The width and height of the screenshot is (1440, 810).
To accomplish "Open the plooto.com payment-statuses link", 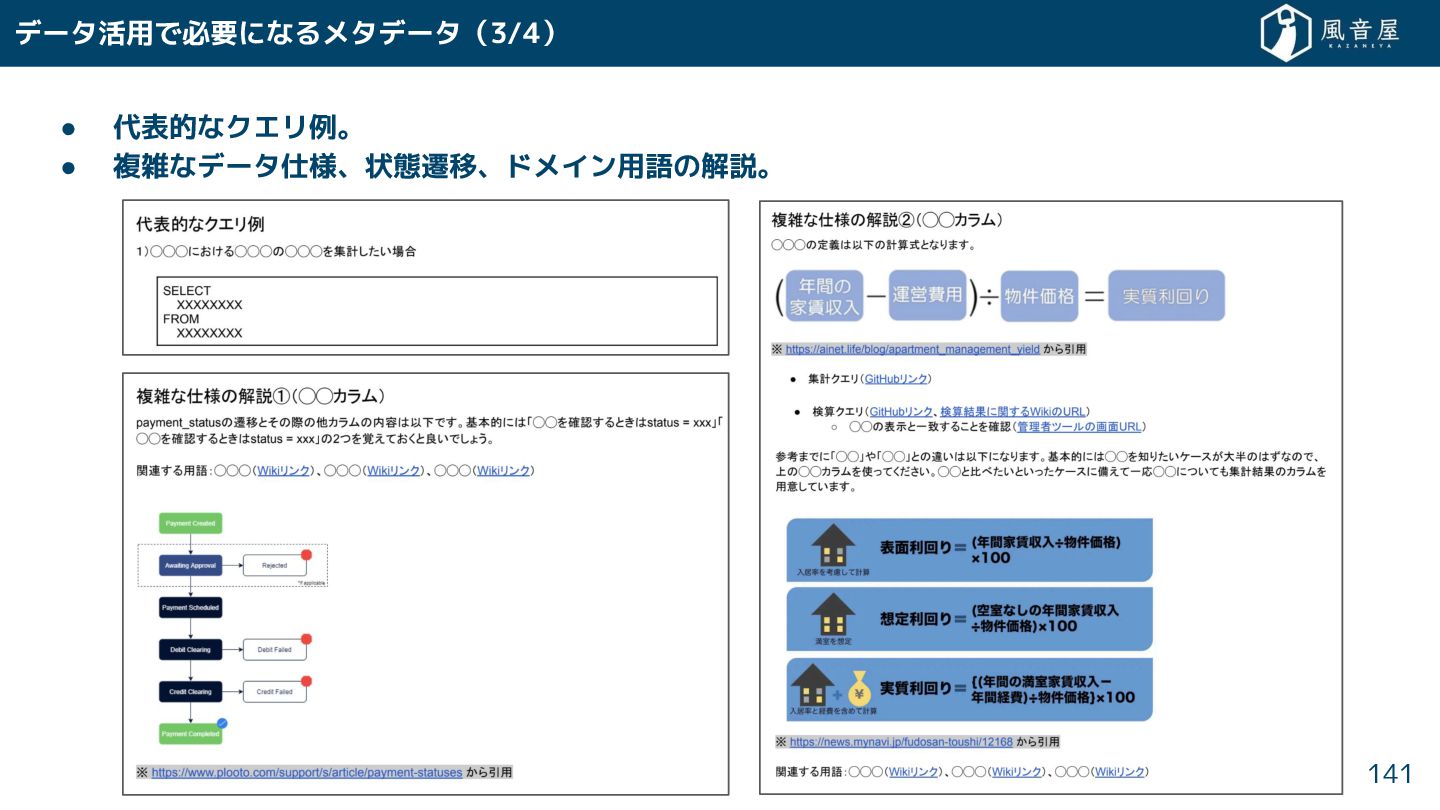I will pos(307,773).
